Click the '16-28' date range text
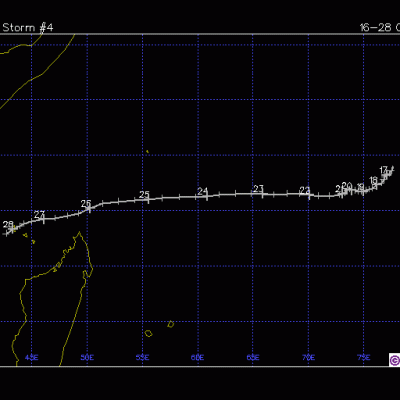The width and height of the screenshot is (400, 400). 375,27
